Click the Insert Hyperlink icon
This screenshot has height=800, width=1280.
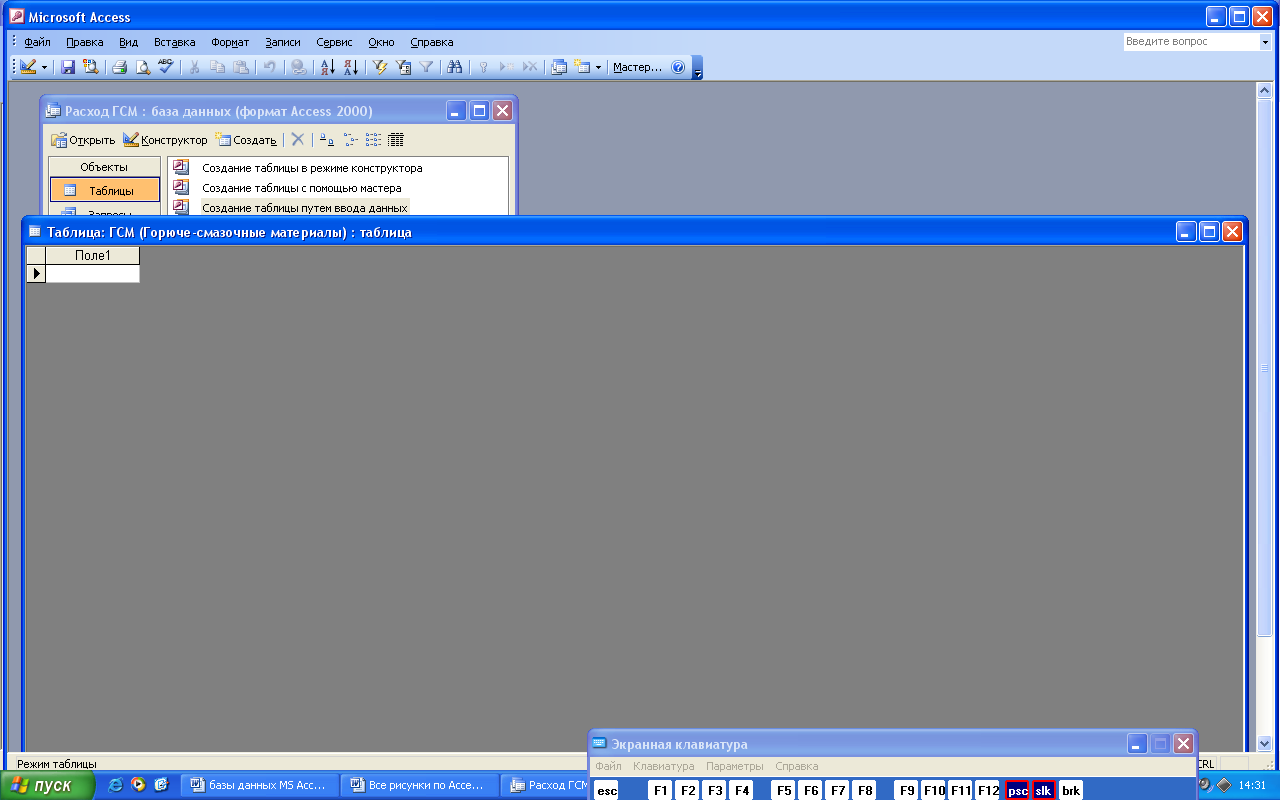pos(298,67)
